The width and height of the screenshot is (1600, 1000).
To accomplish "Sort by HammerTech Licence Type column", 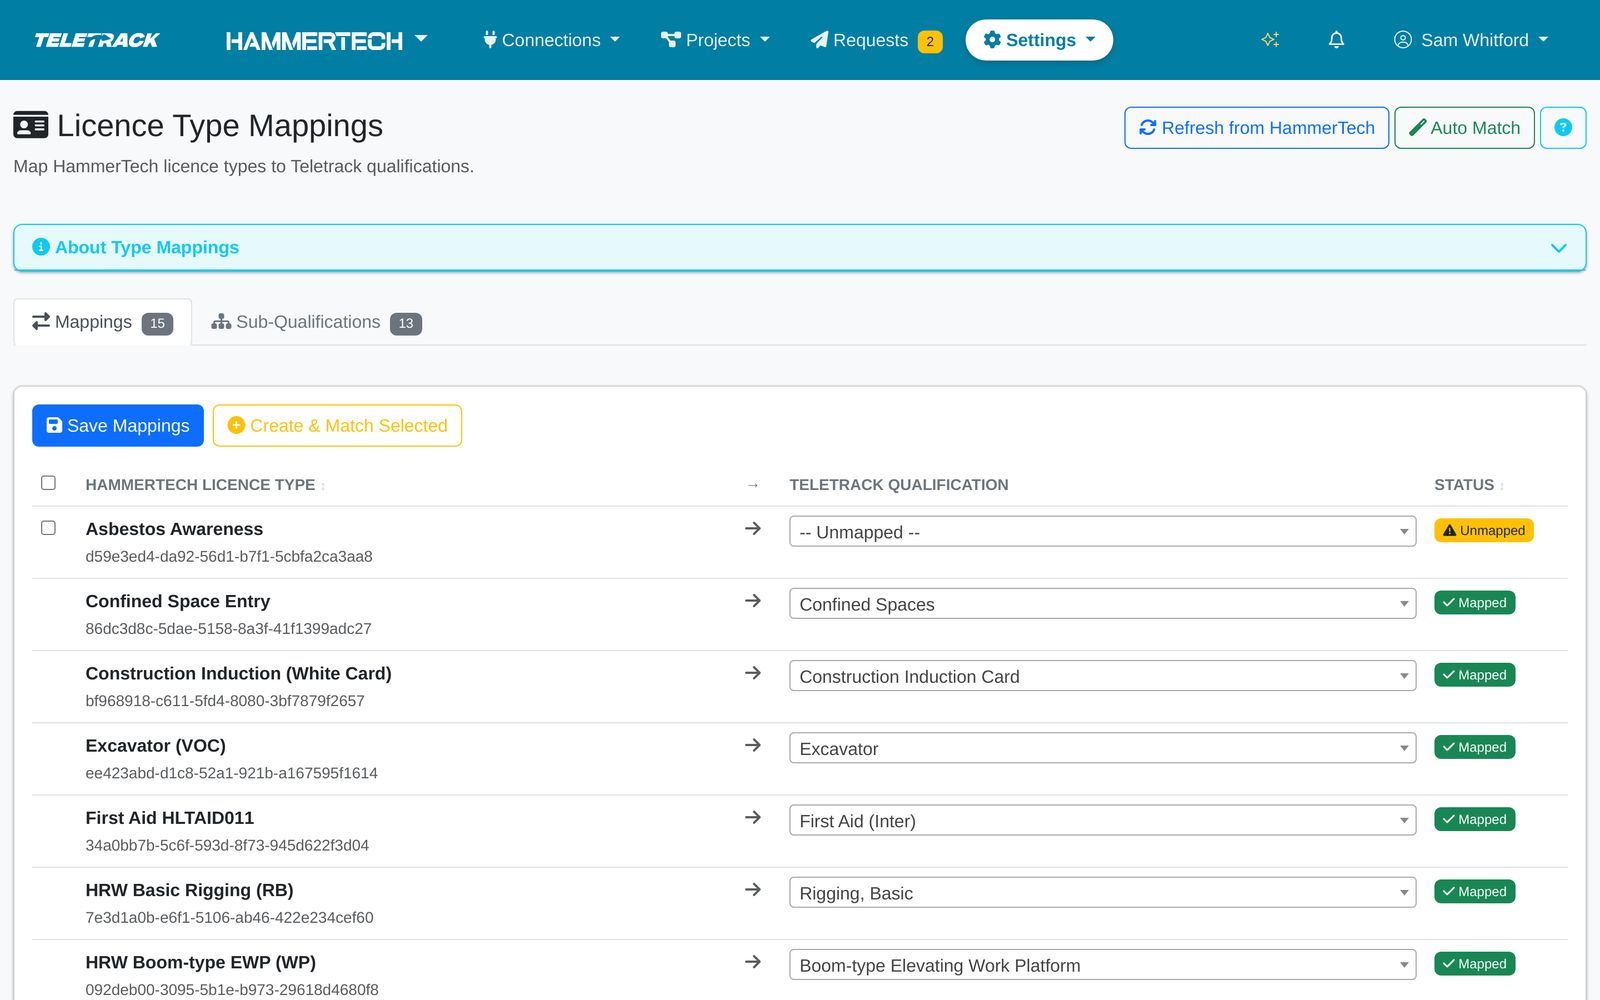I will 205,485.
